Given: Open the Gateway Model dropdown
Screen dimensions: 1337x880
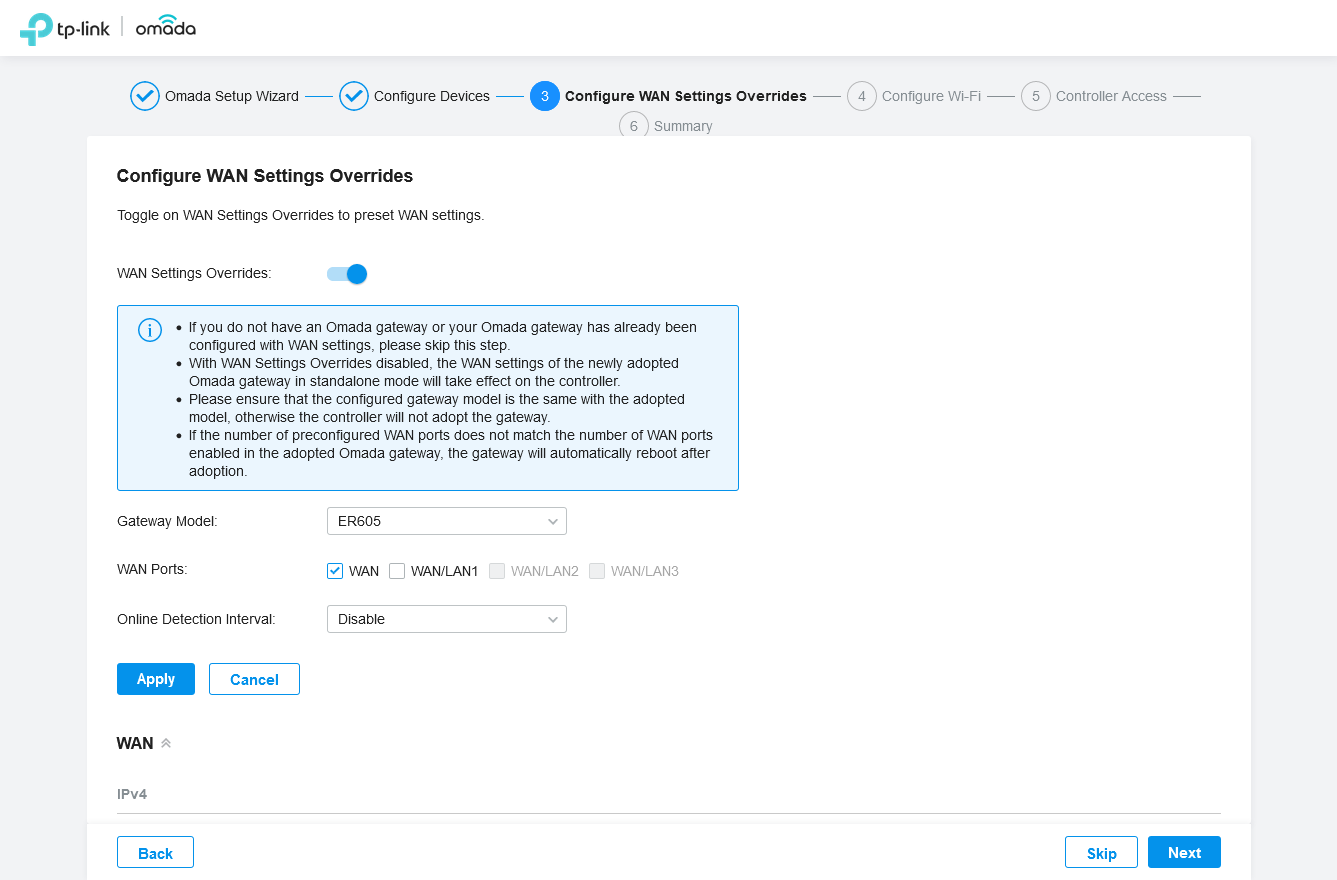Looking at the screenshot, I should tap(447, 521).
